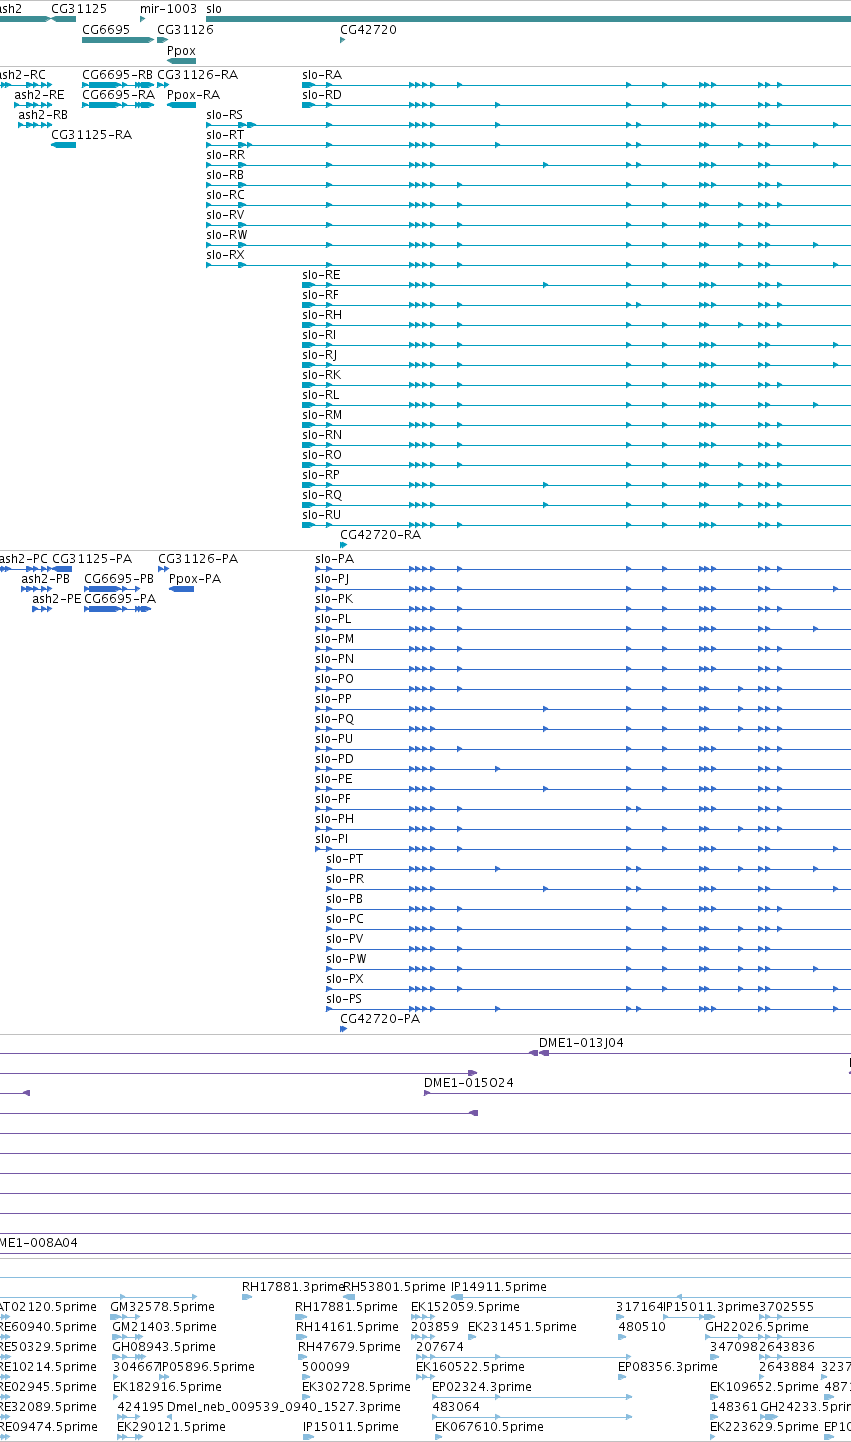Click transcript slo-RB
The height and width of the screenshot is (1442, 851).
point(225,175)
